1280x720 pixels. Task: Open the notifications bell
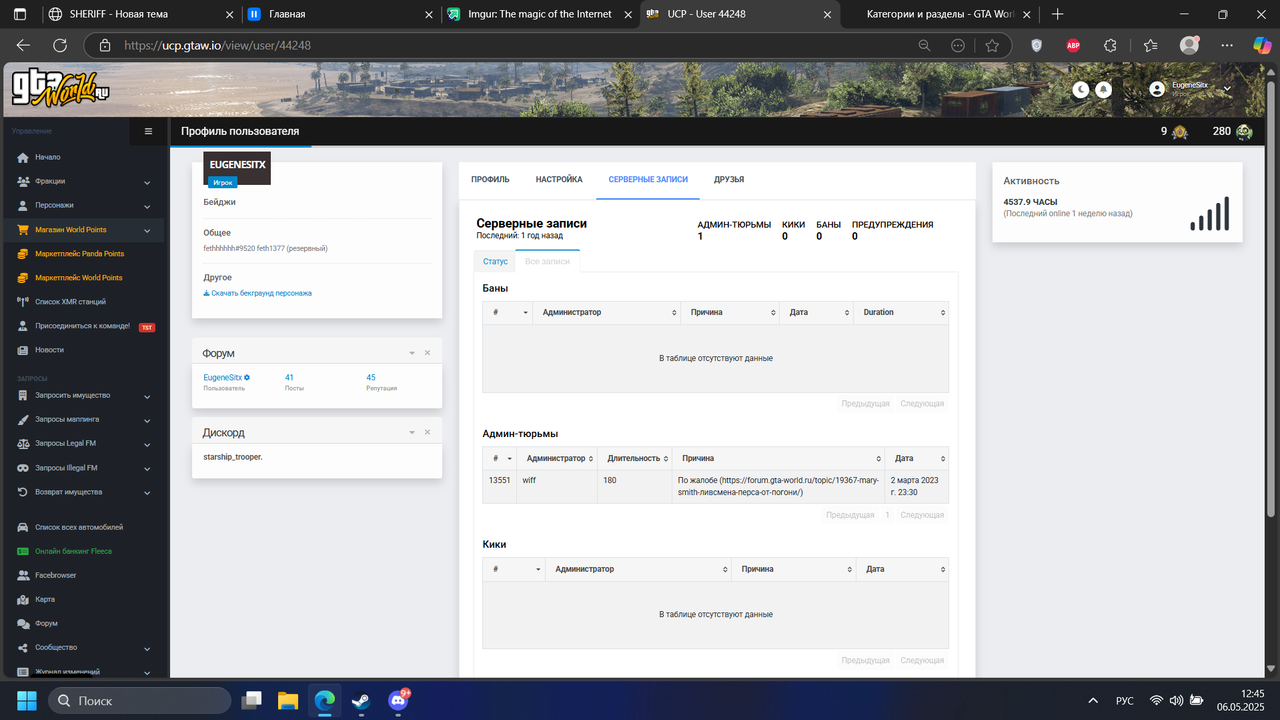[1103, 89]
